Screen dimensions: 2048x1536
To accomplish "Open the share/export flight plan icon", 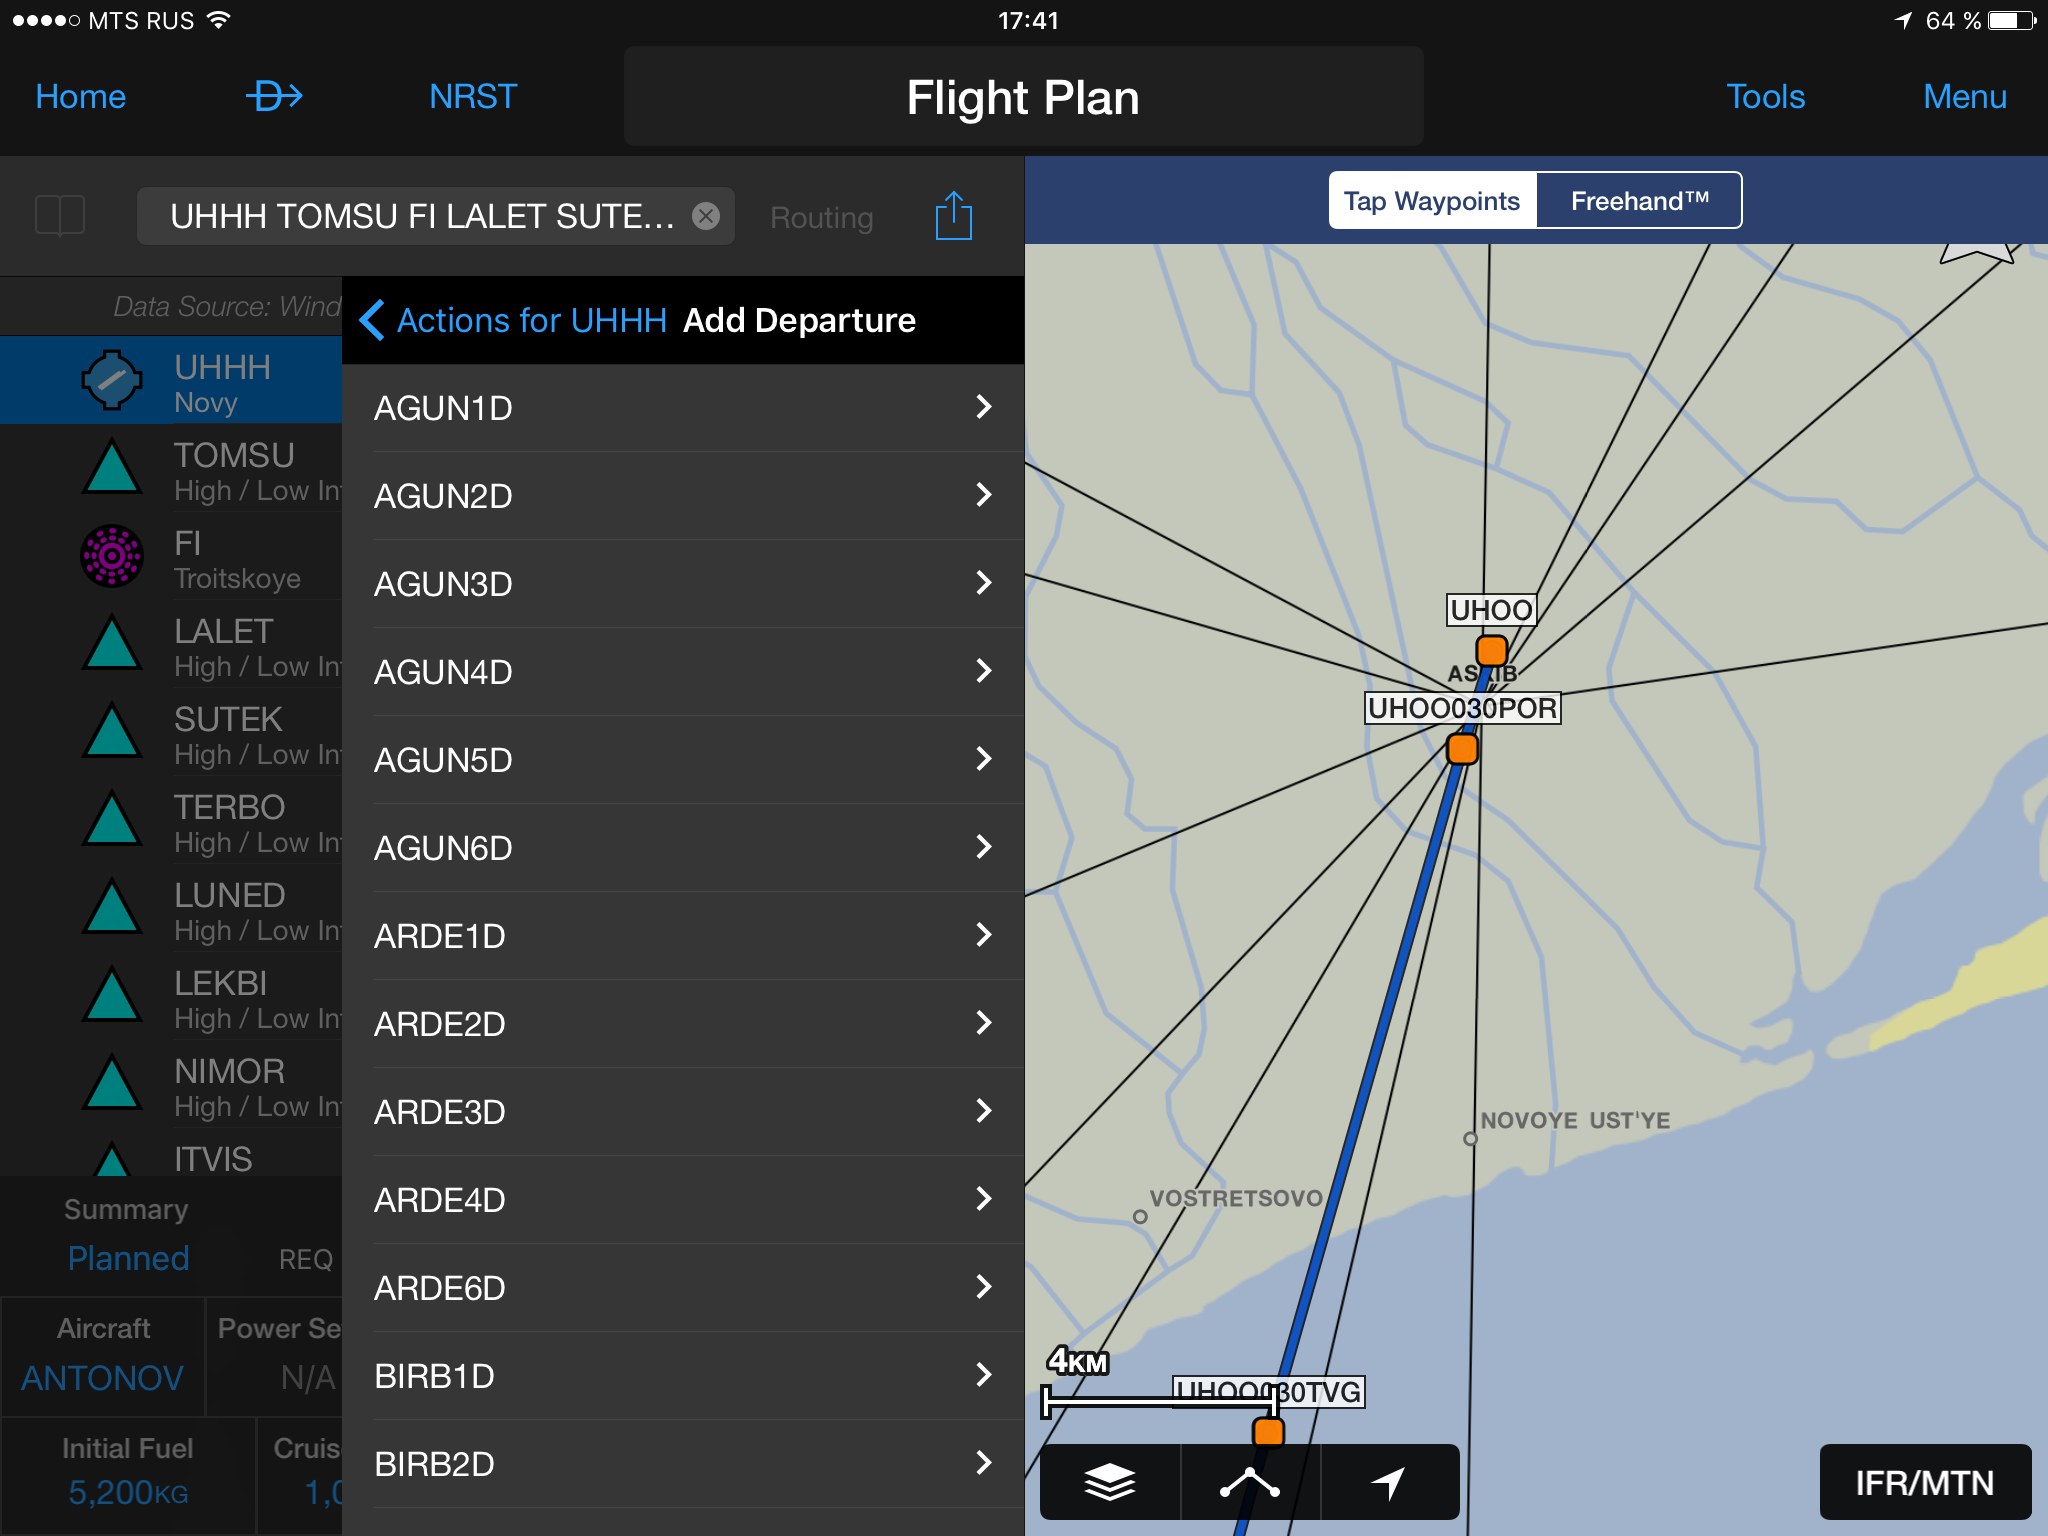I will [953, 216].
